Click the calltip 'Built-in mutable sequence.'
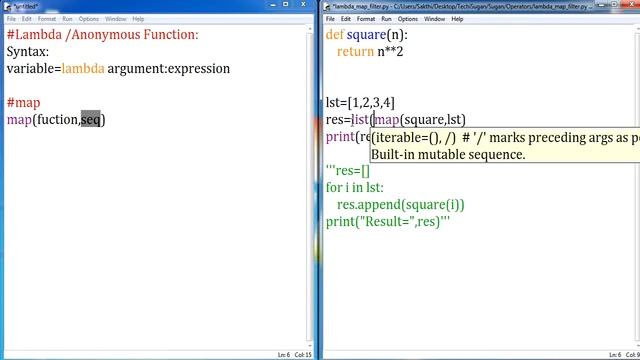Image resolution: width=640 pixels, height=360 pixels. pyautogui.click(x=448, y=155)
